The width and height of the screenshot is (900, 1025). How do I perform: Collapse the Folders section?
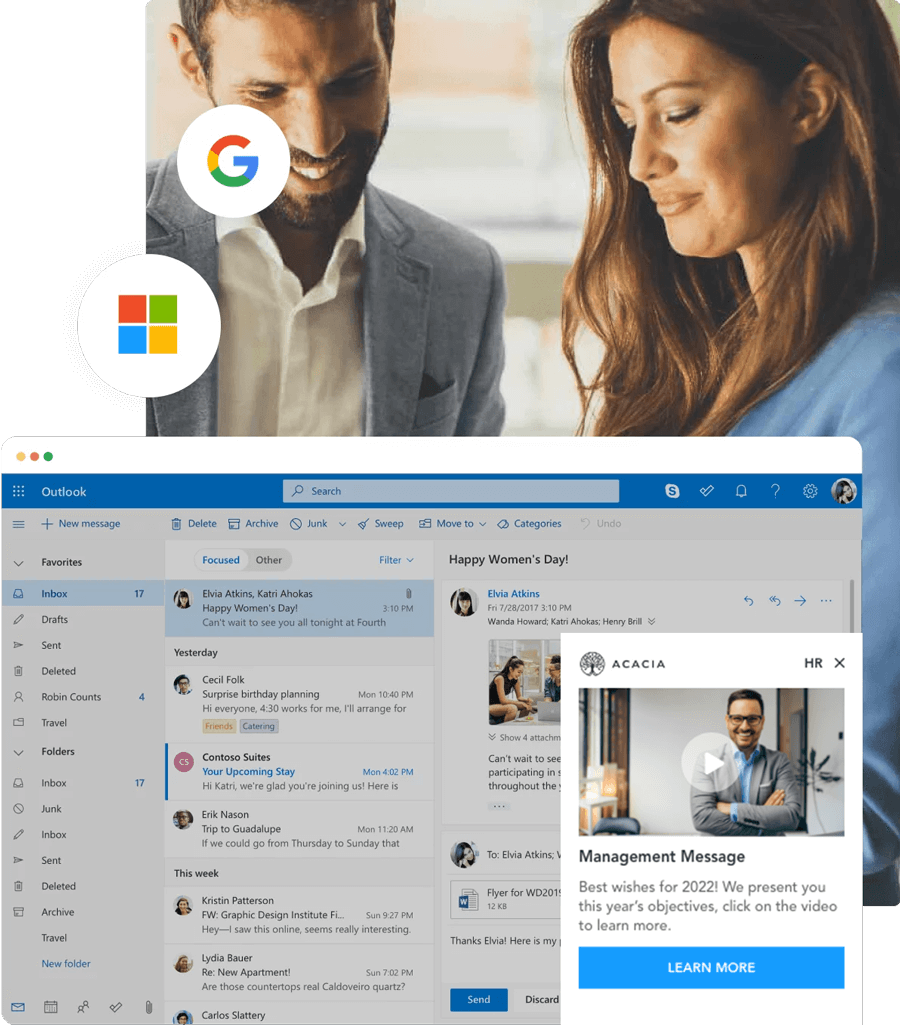point(18,752)
